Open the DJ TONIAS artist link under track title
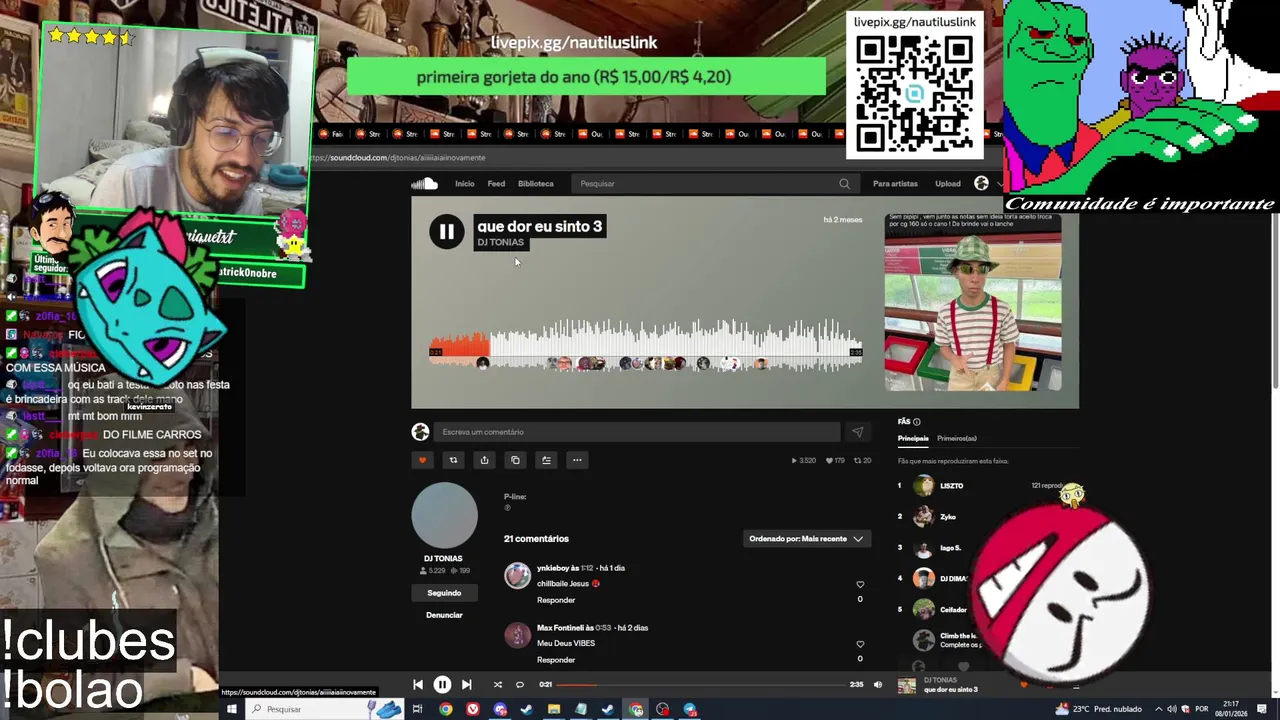The height and width of the screenshot is (720, 1280). click(x=500, y=242)
